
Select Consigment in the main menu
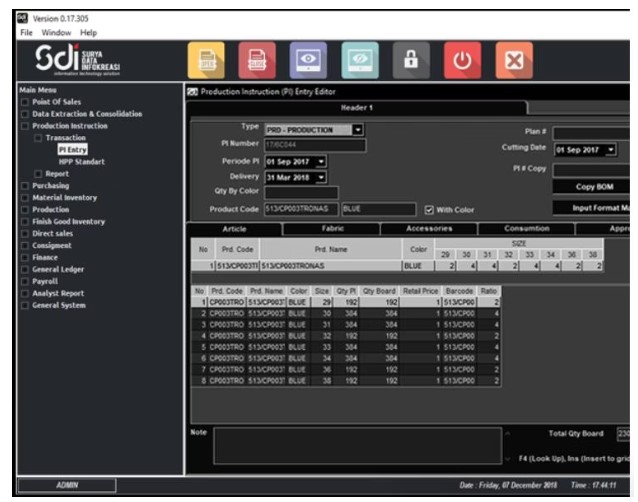coord(52,246)
